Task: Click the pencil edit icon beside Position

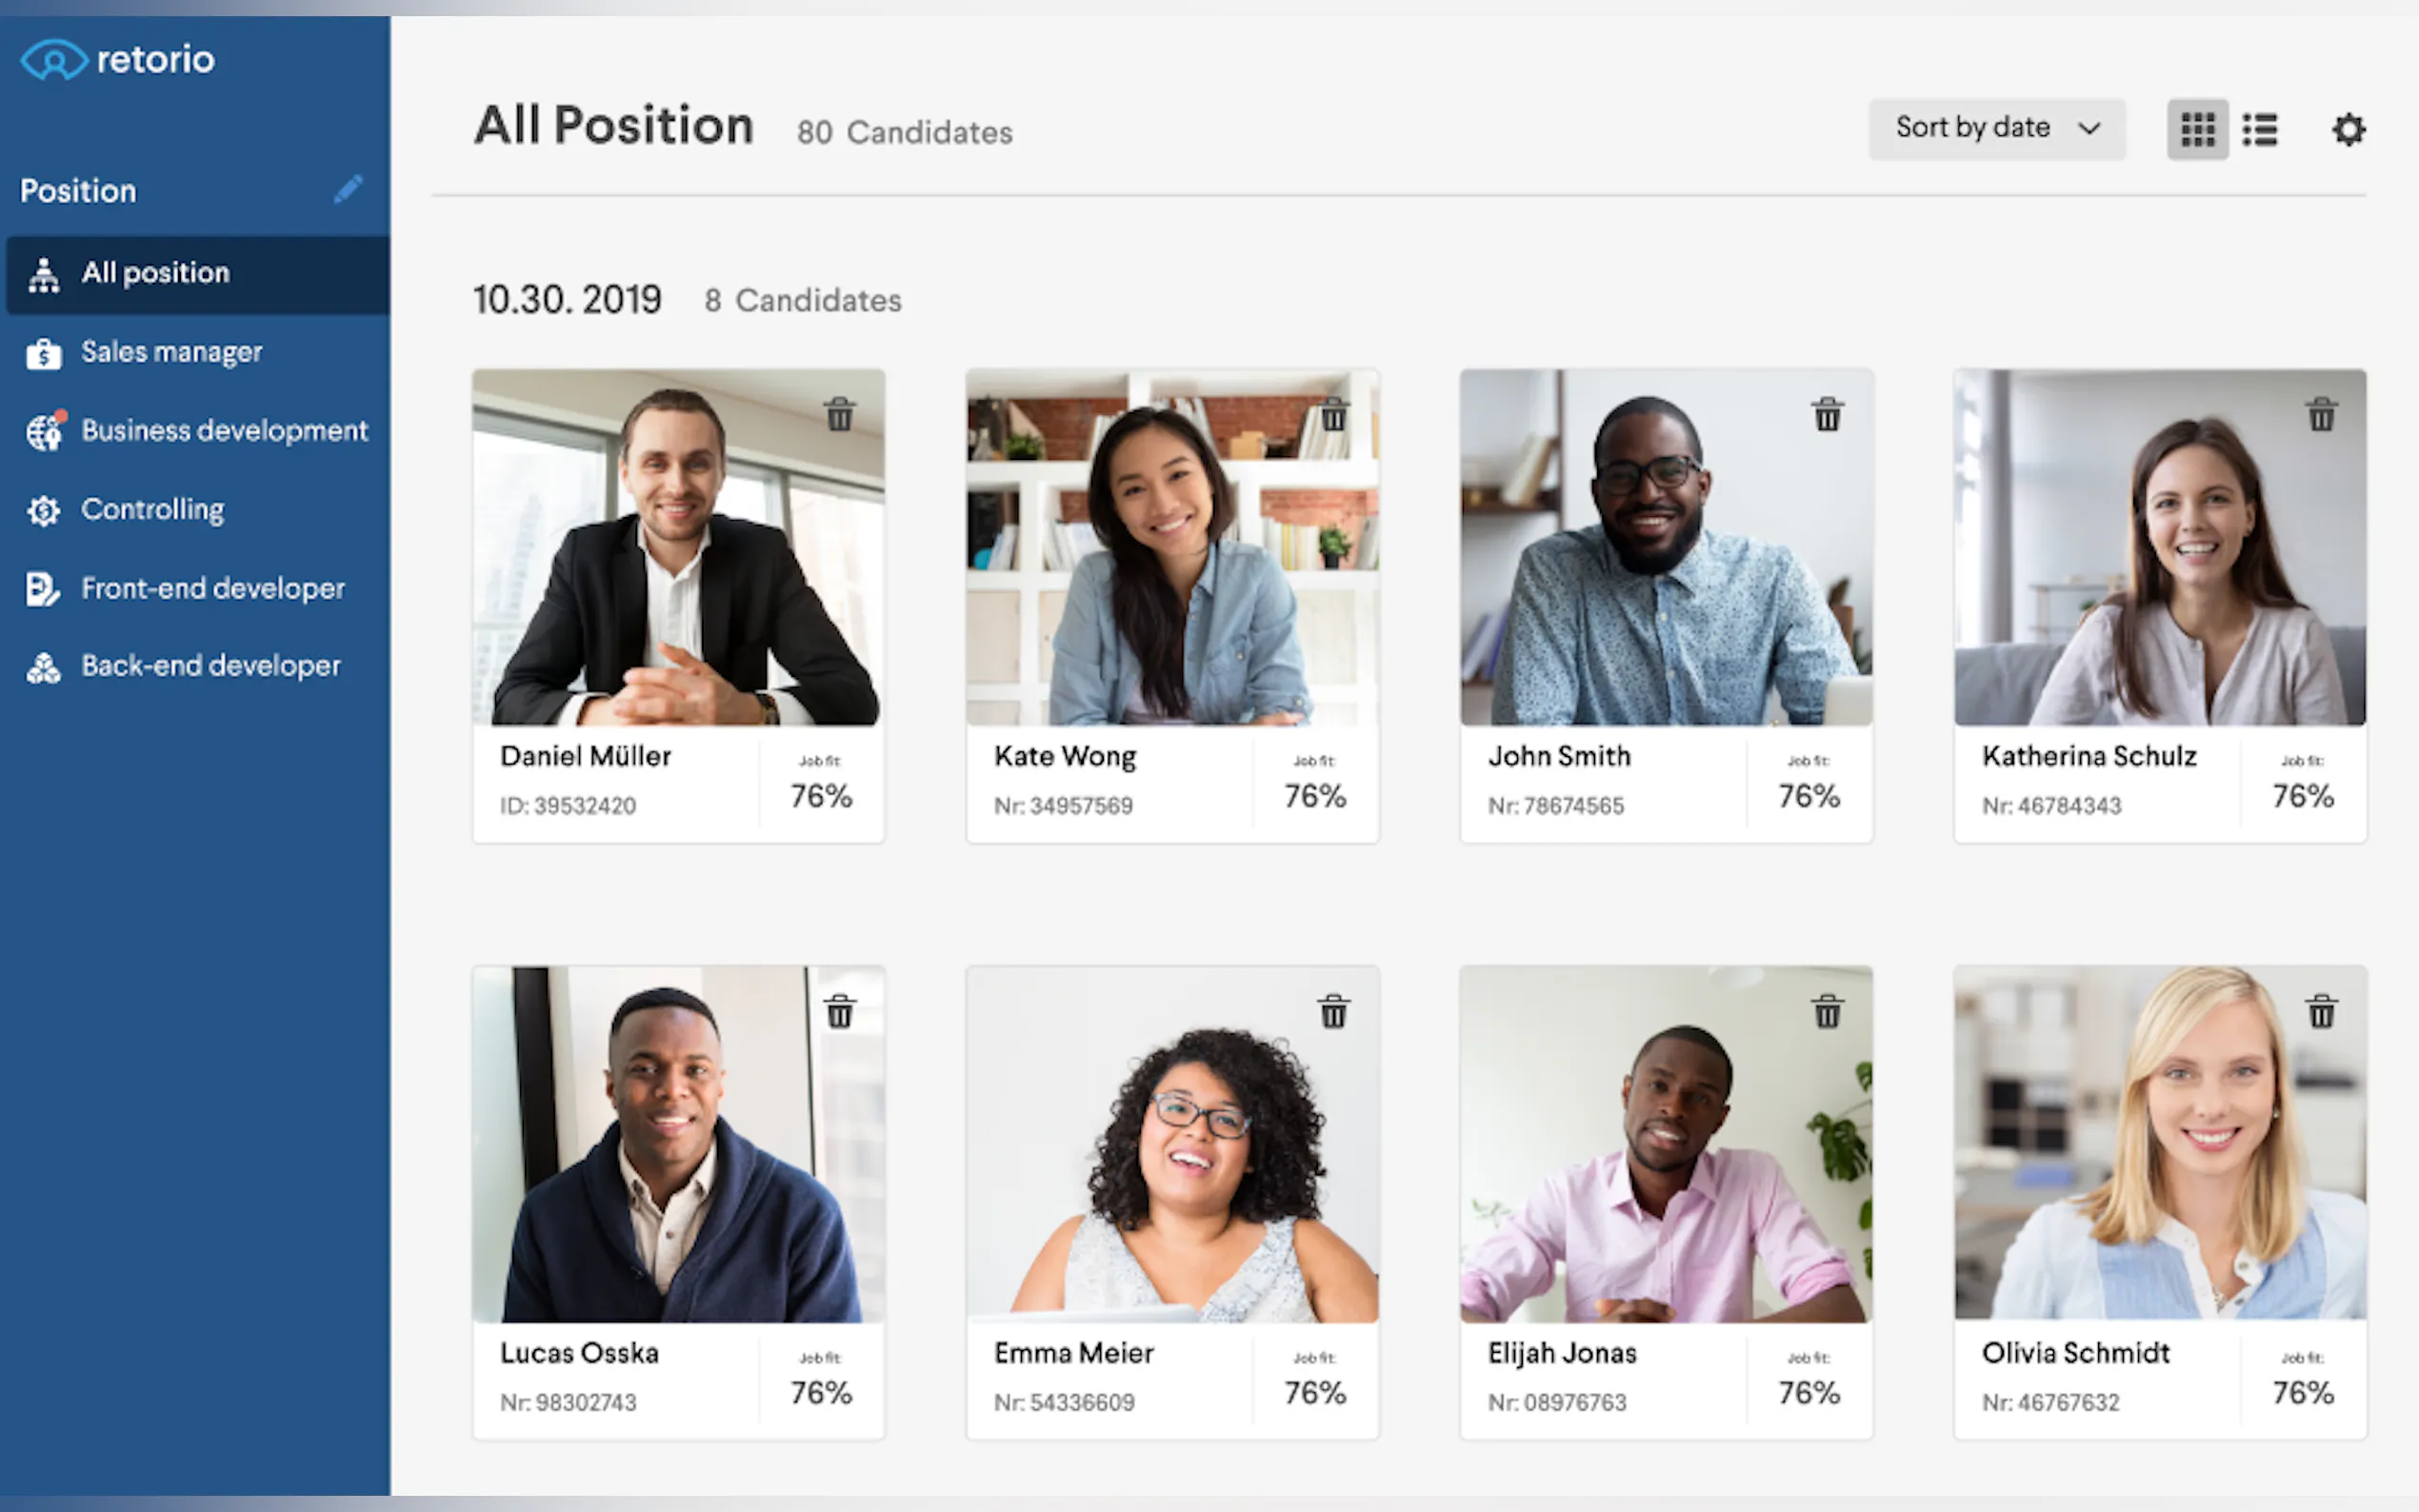Action: [348, 189]
